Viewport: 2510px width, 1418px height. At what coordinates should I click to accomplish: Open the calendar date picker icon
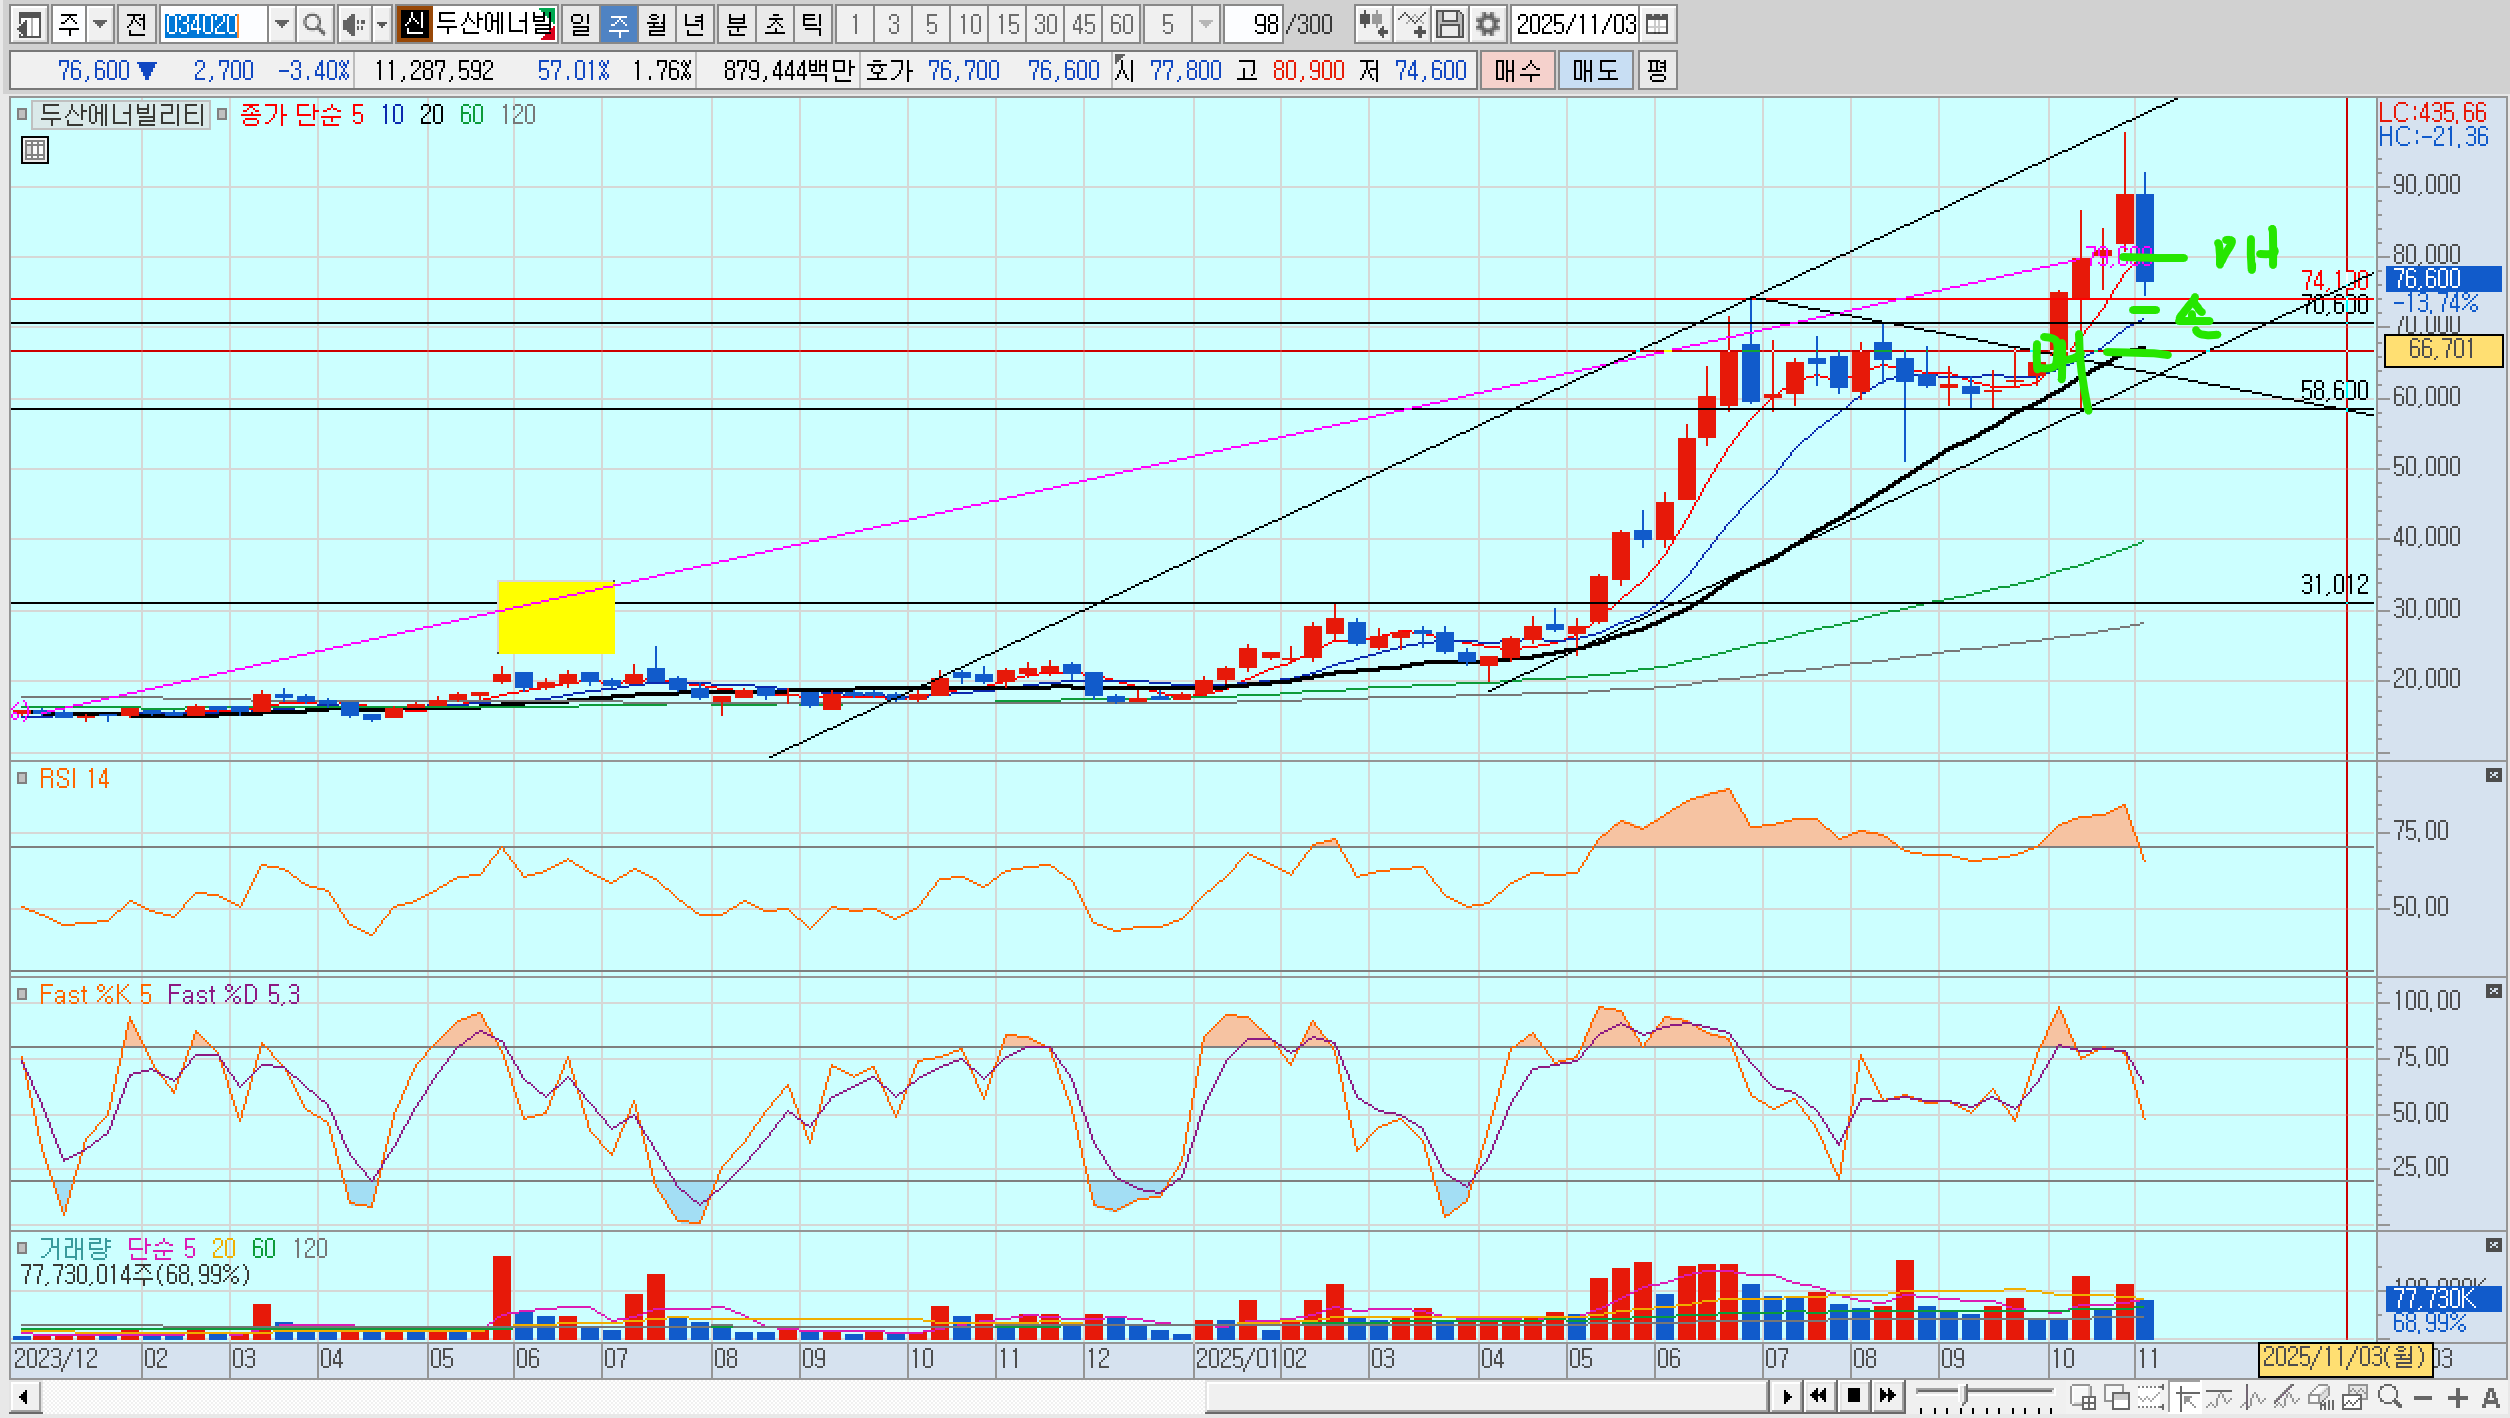coord(1657,24)
